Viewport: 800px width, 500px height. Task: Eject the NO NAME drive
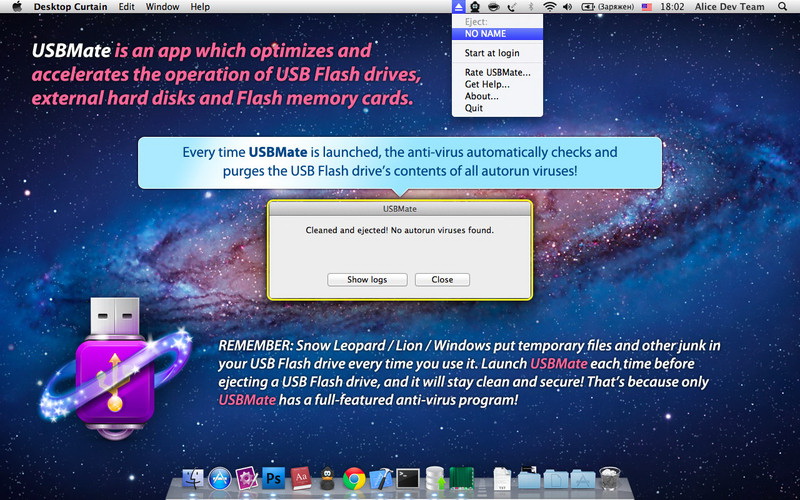coord(486,33)
